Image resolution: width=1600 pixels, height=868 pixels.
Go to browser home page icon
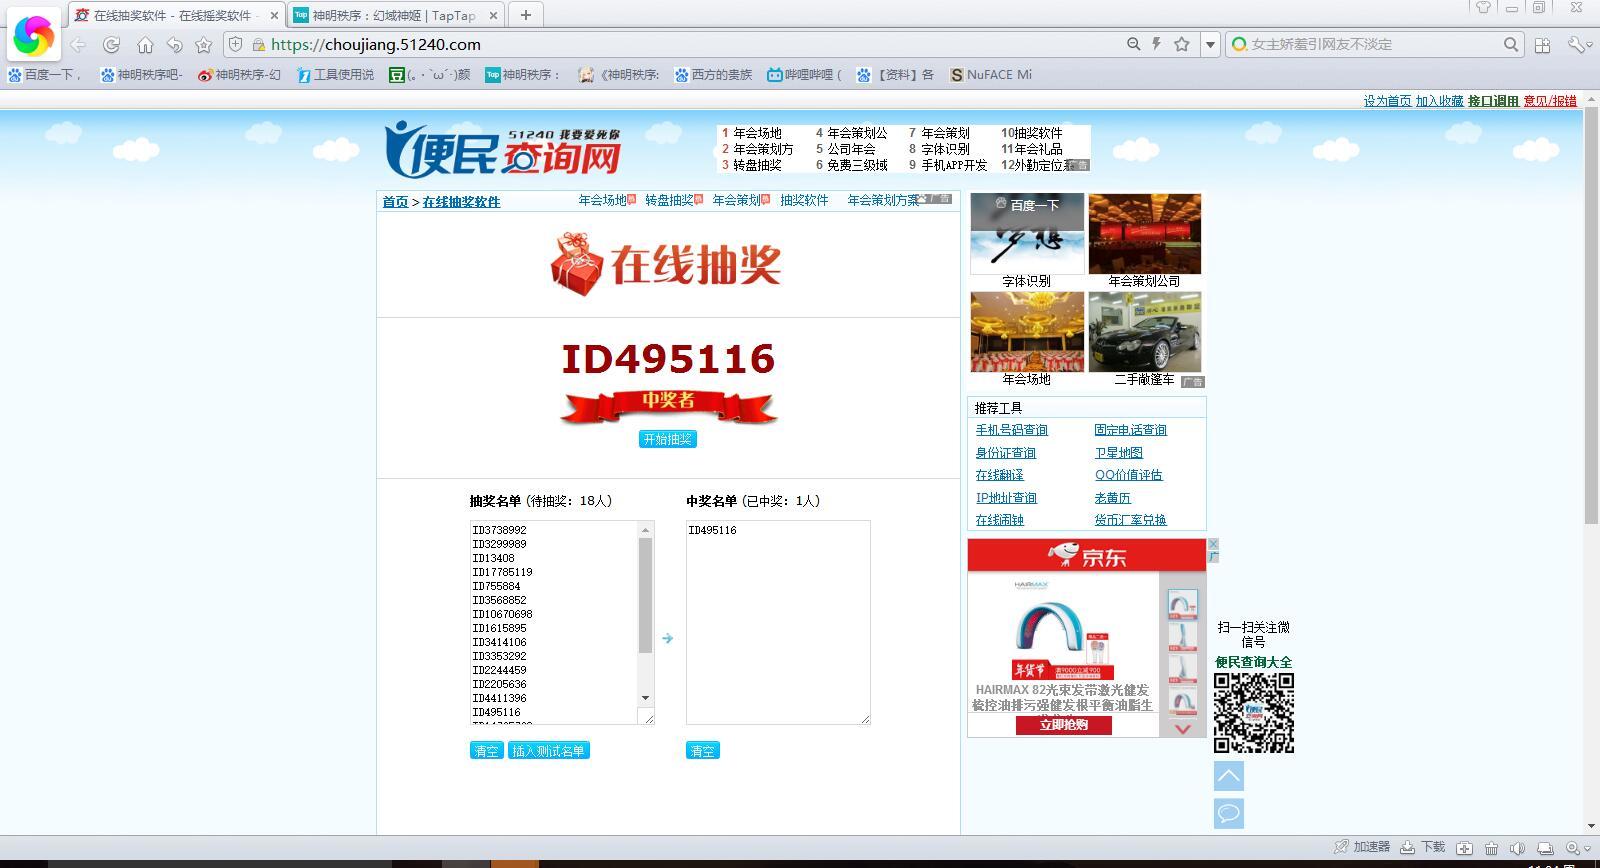coord(145,44)
